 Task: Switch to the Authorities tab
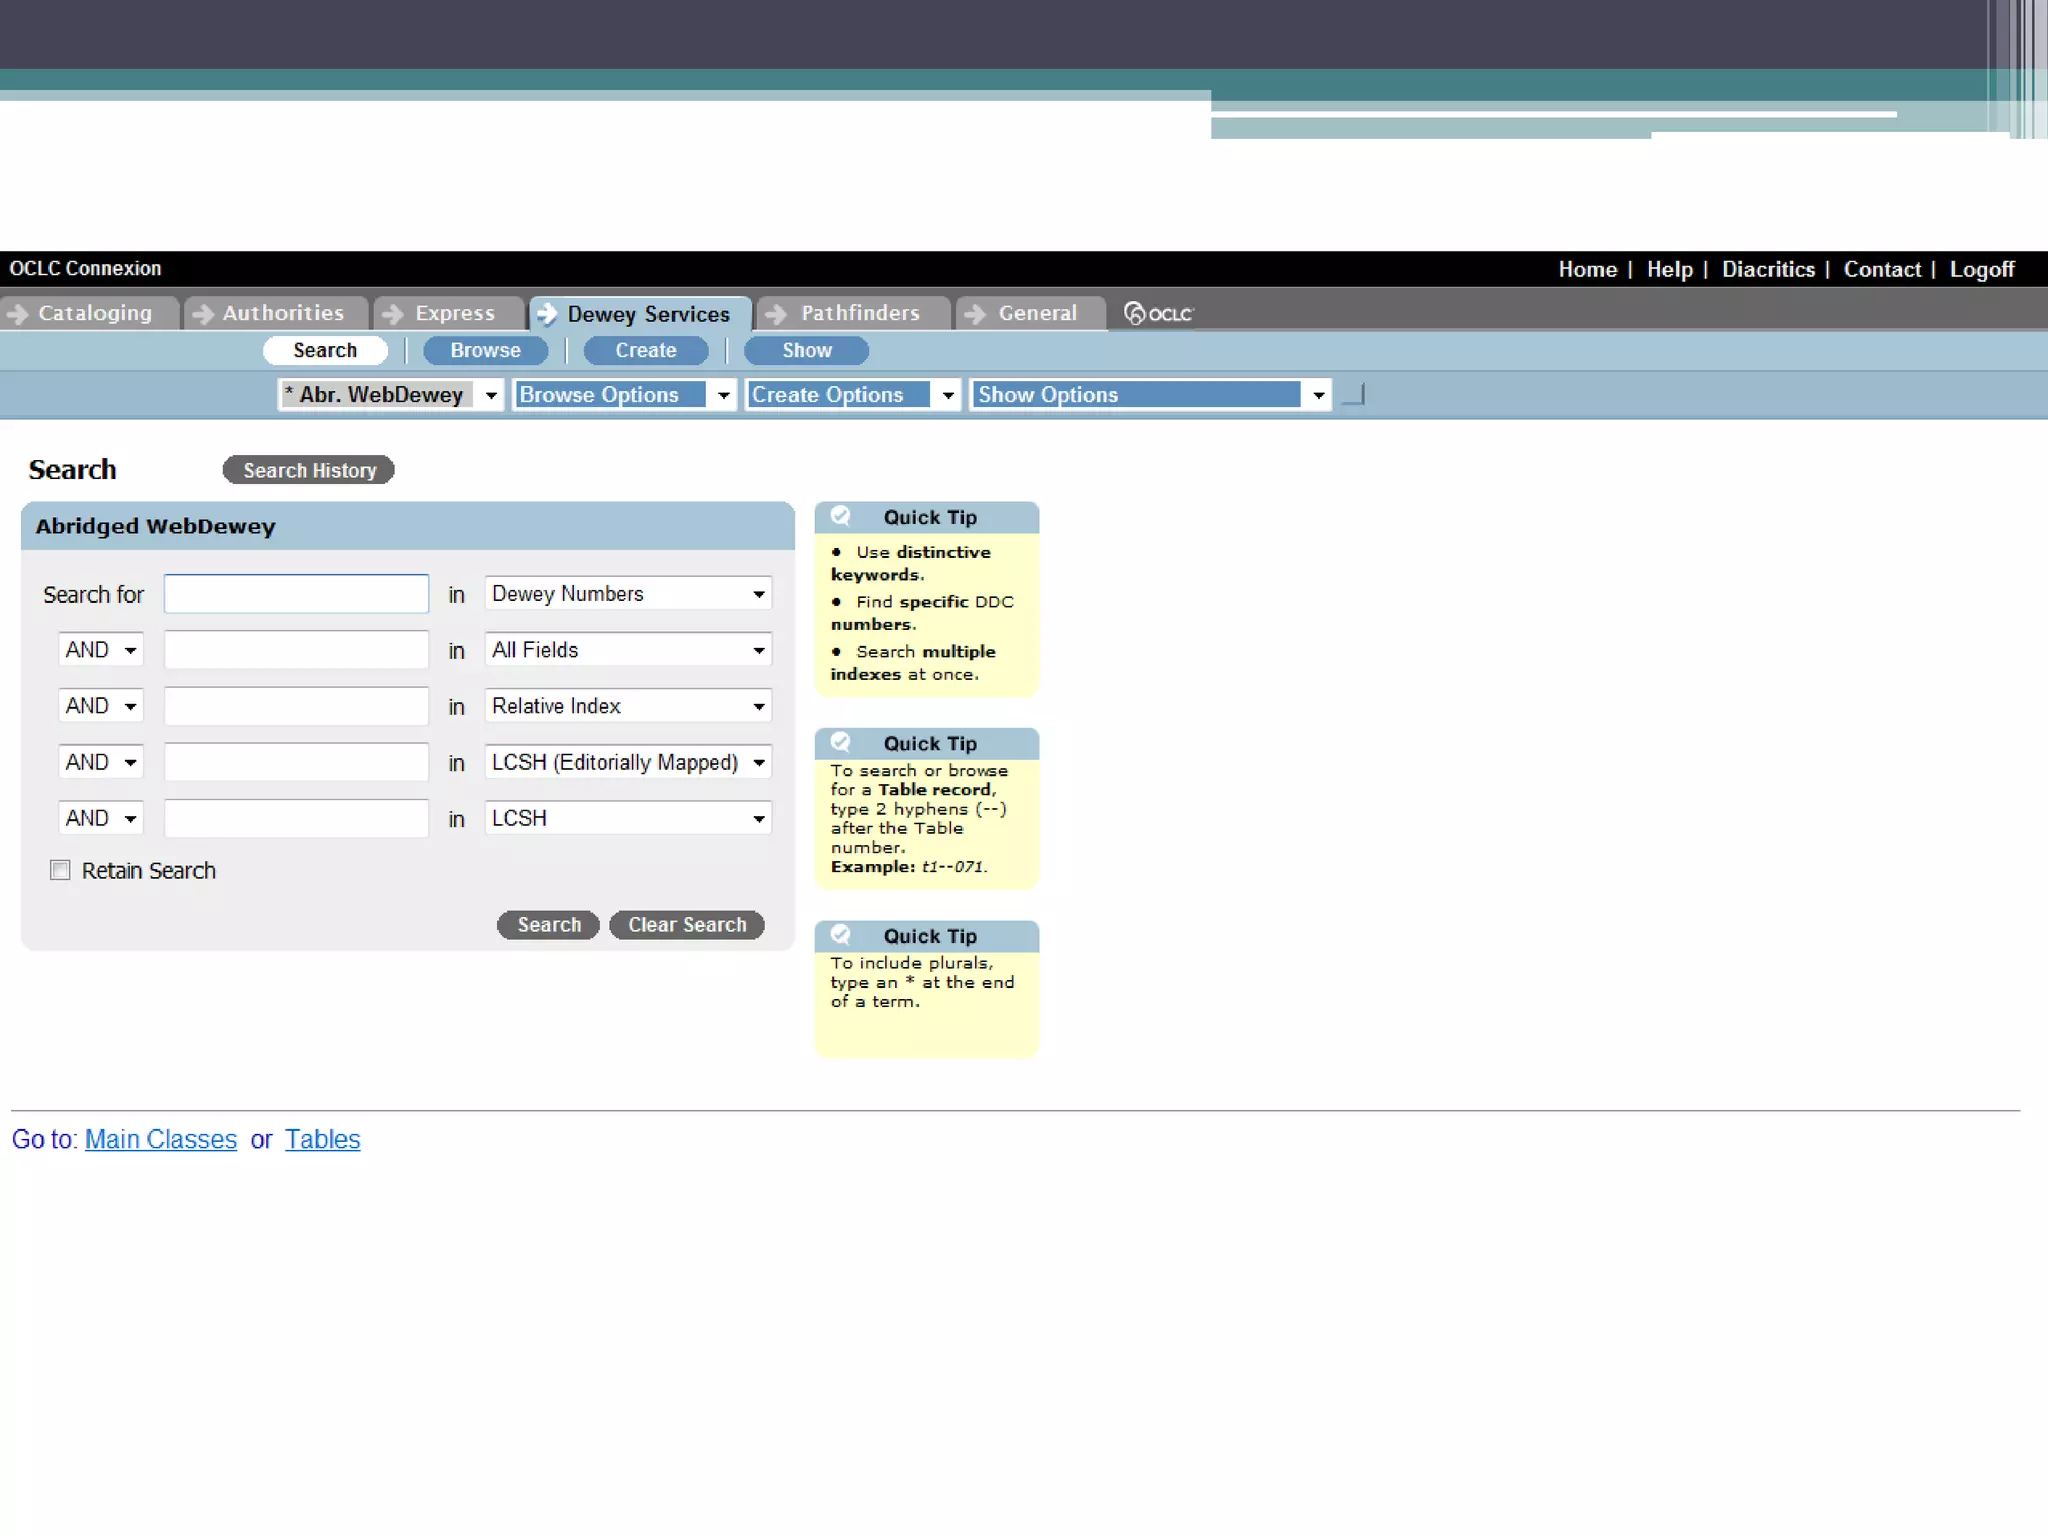pyautogui.click(x=282, y=313)
